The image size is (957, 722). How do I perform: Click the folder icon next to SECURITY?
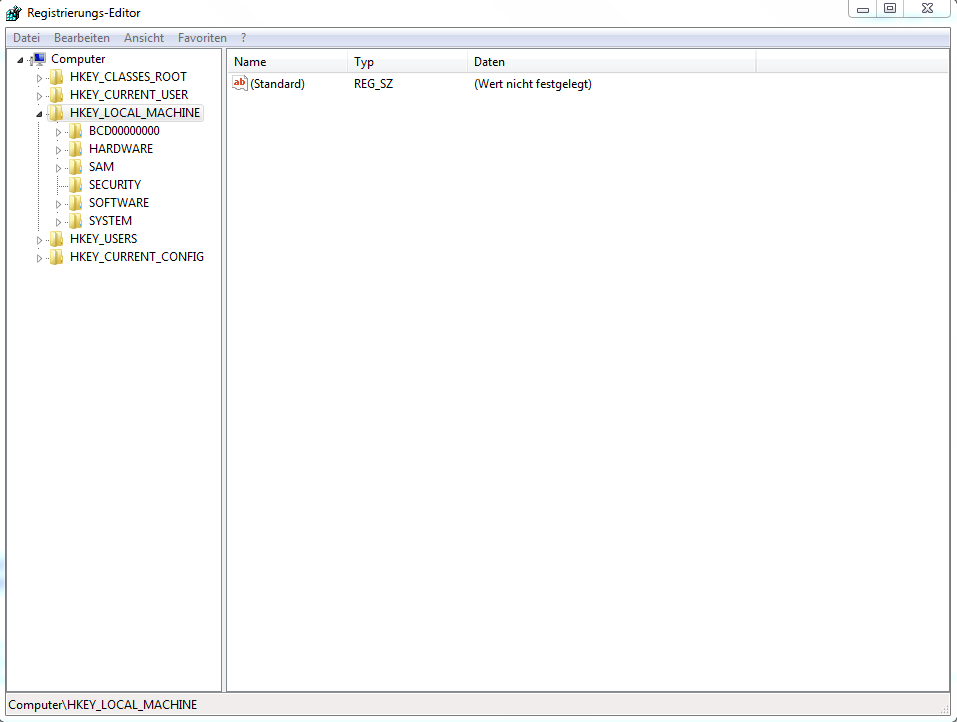[75, 184]
